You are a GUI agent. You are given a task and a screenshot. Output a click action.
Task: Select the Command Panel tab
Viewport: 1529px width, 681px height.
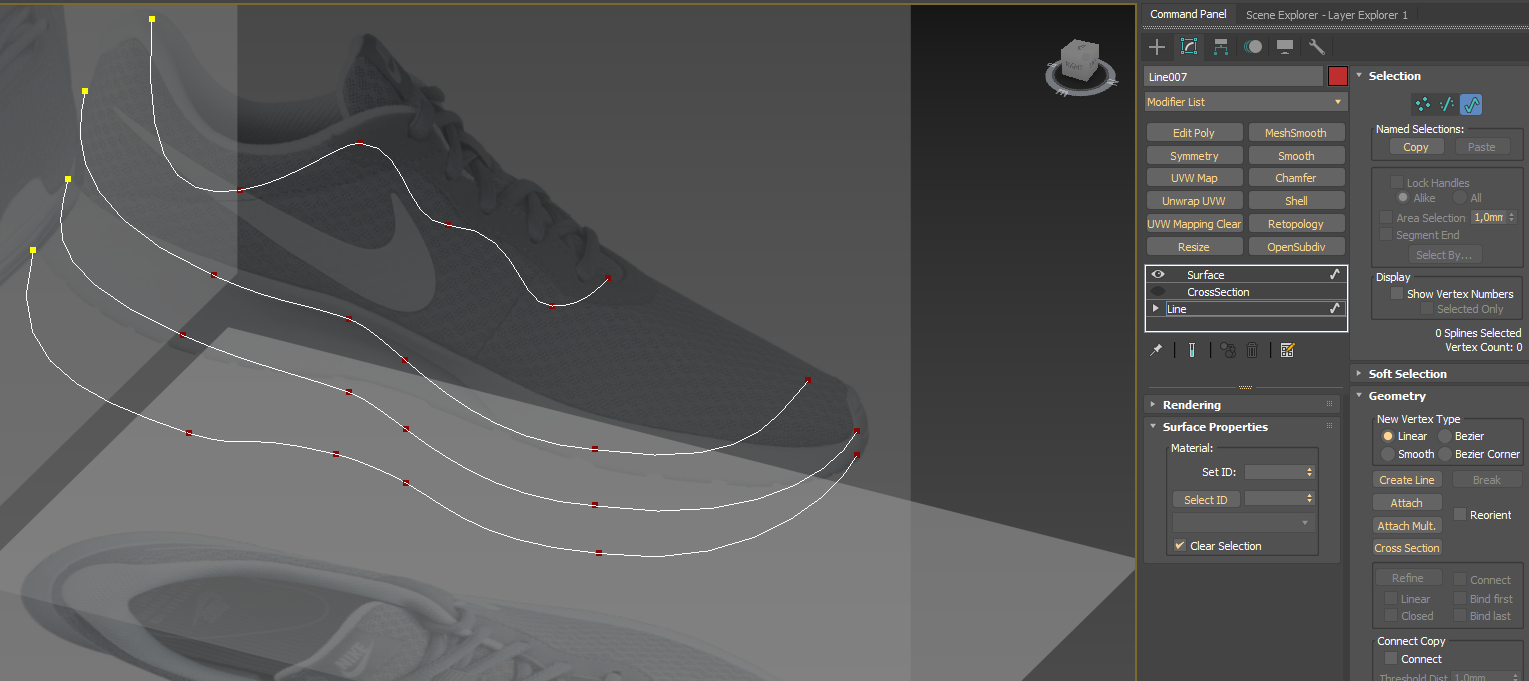click(1188, 14)
